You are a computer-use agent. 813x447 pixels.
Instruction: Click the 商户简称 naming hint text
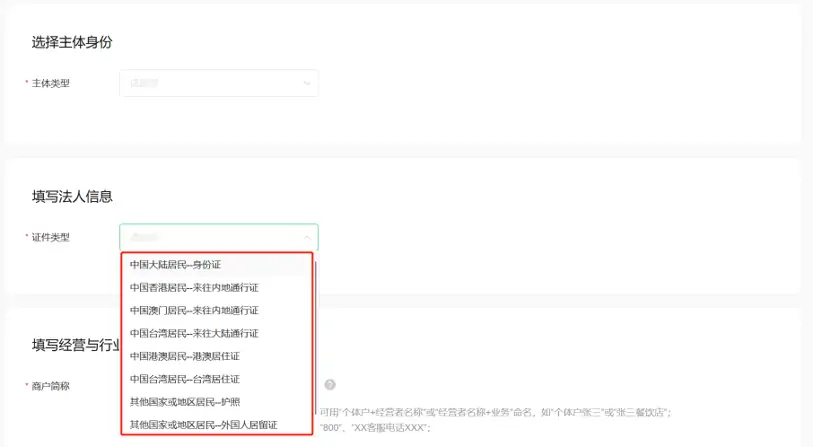tap(495, 412)
